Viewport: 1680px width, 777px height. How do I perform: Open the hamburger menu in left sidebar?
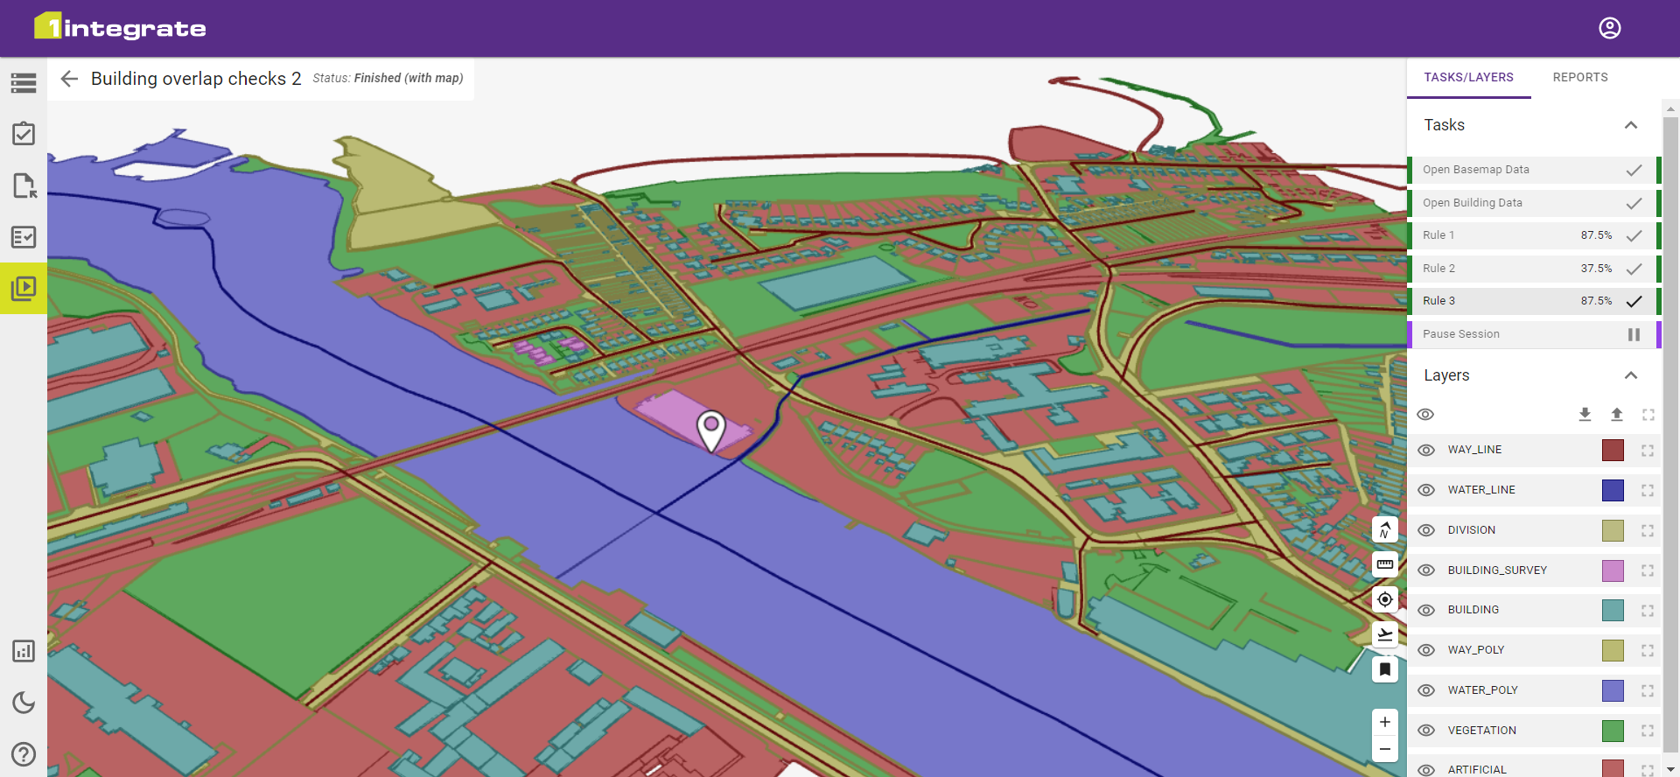coord(23,83)
